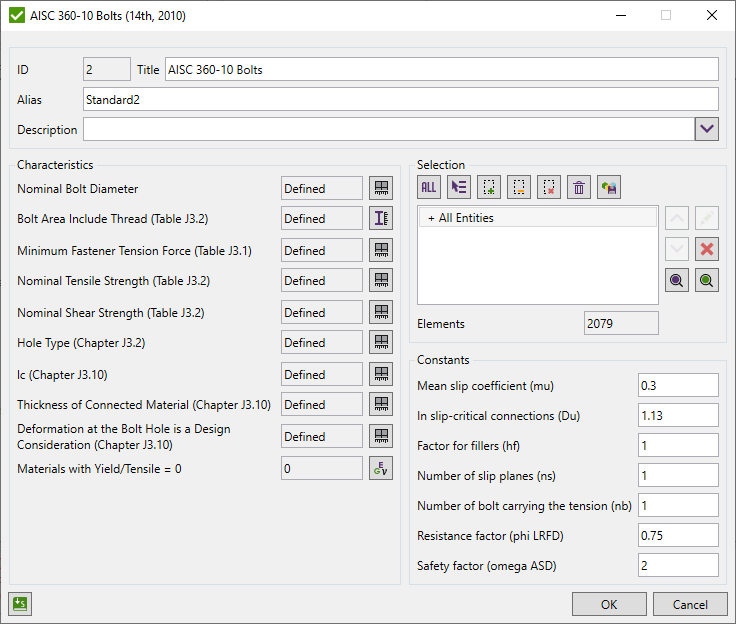Expand the All Entities tree item
This screenshot has width=736, height=624.
click(x=431, y=218)
